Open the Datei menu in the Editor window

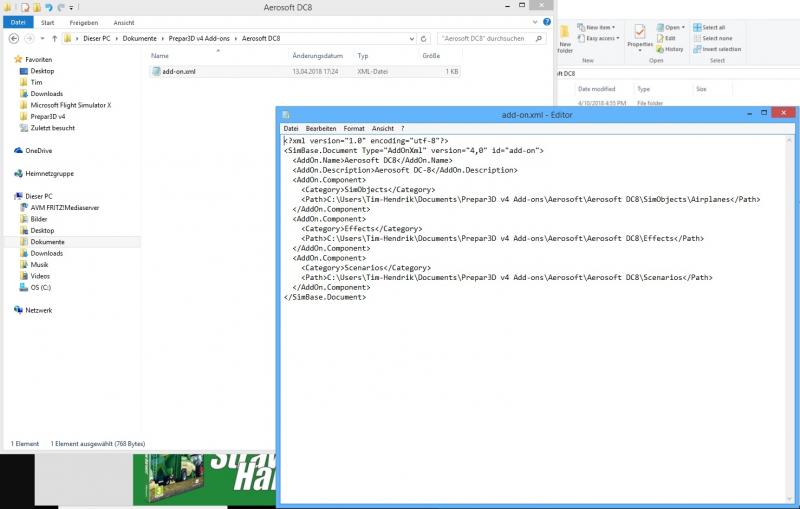click(x=291, y=129)
